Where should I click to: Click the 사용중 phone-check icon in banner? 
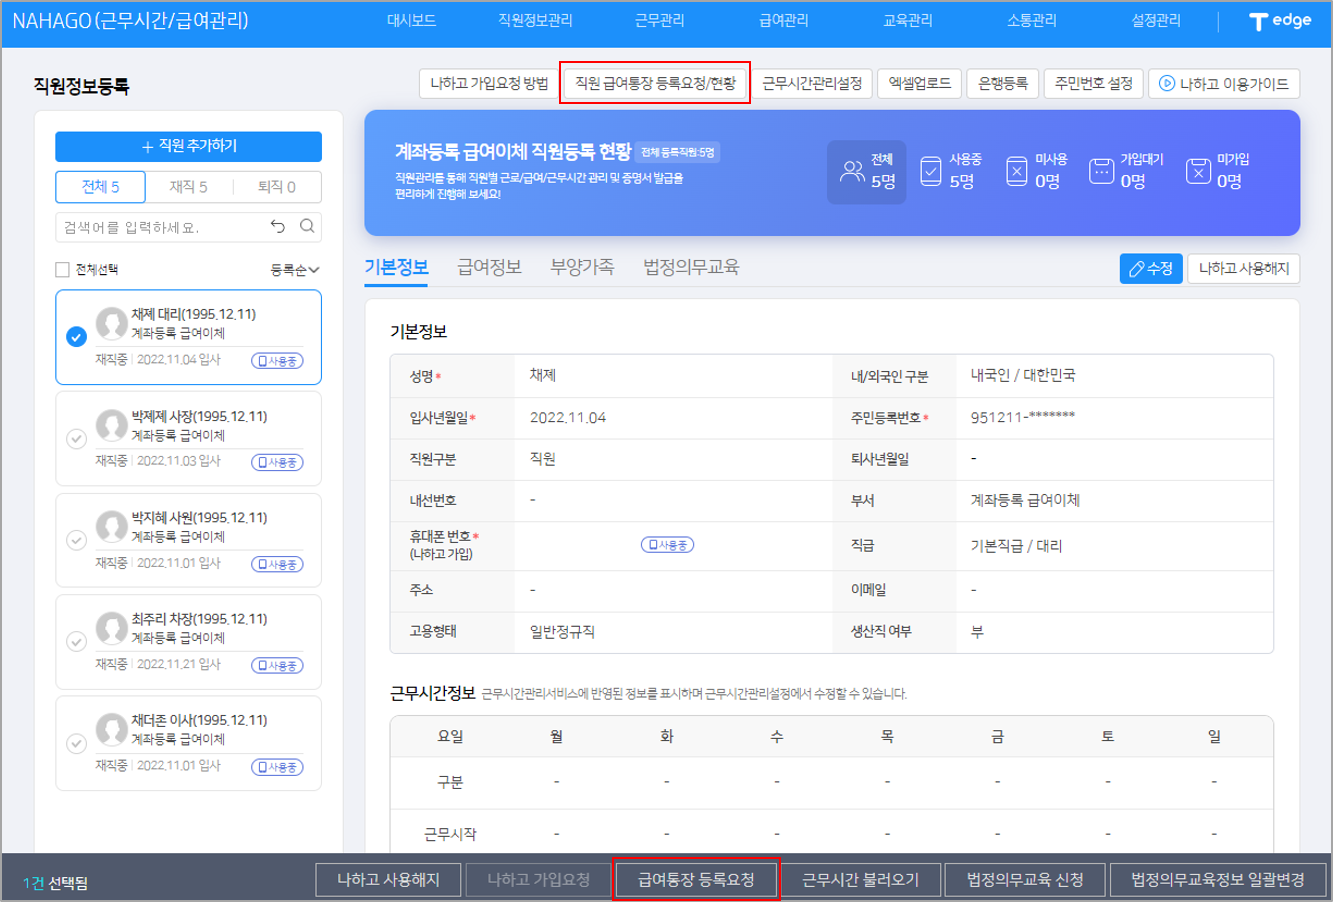point(930,171)
